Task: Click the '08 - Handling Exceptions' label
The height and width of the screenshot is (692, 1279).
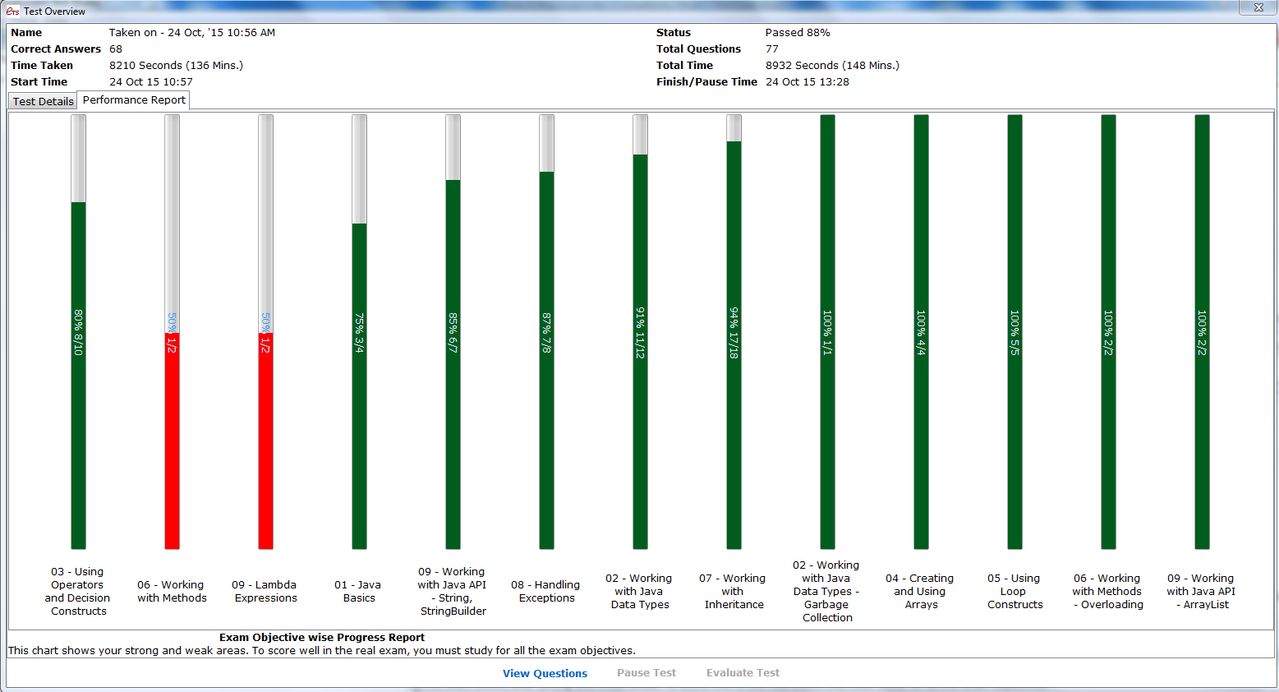Action: pyautogui.click(x=546, y=591)
